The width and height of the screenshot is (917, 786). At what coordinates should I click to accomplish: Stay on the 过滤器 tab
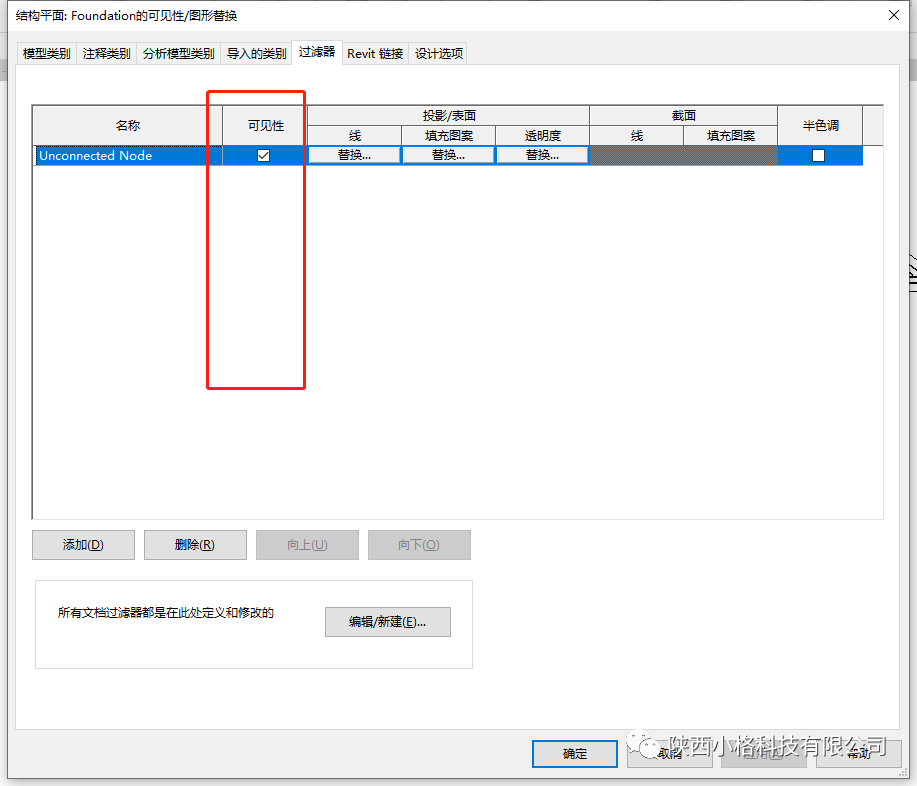tap(317, 53)
